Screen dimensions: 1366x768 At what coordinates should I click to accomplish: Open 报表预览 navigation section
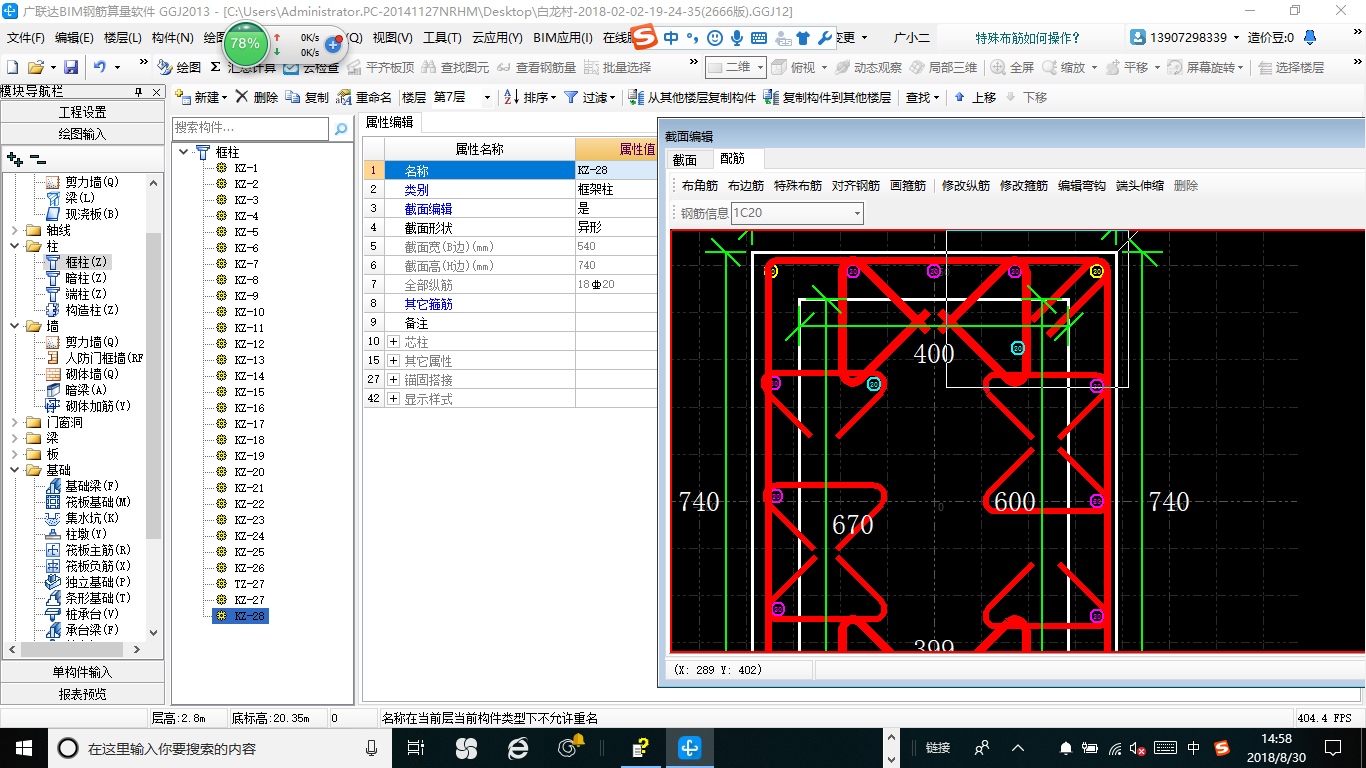coord(83,694)
